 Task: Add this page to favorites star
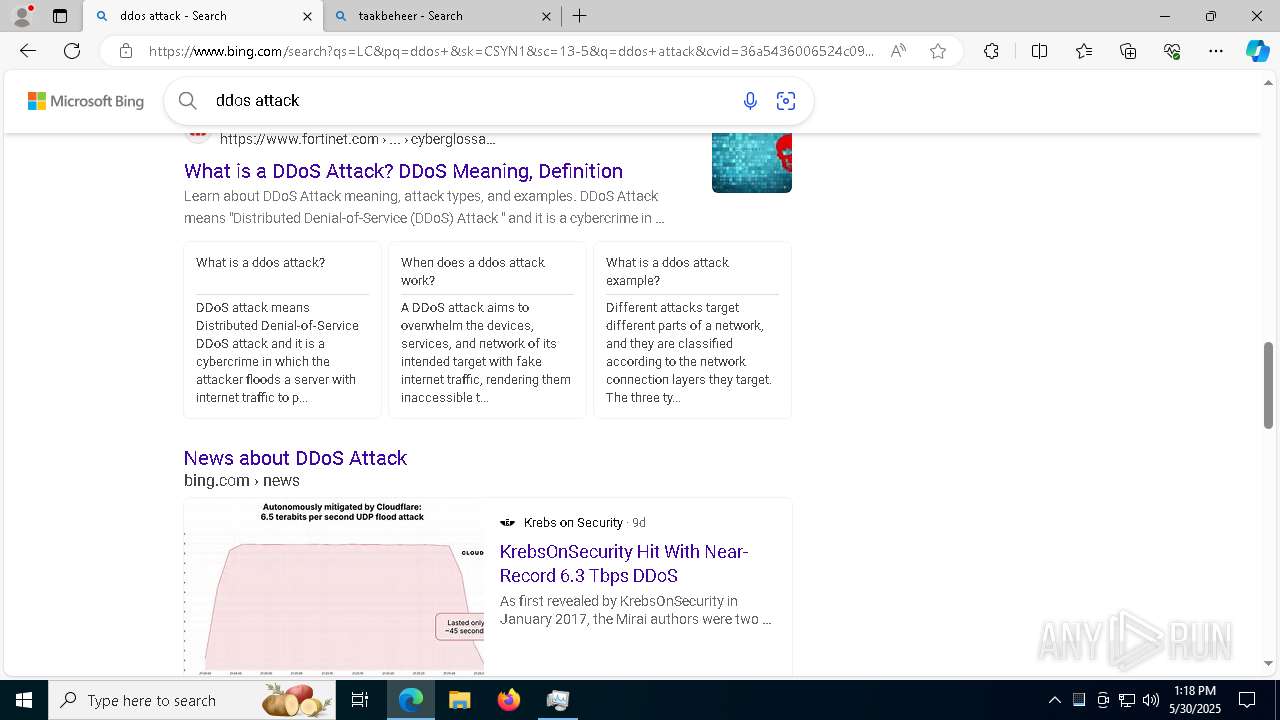pos(937,51)
